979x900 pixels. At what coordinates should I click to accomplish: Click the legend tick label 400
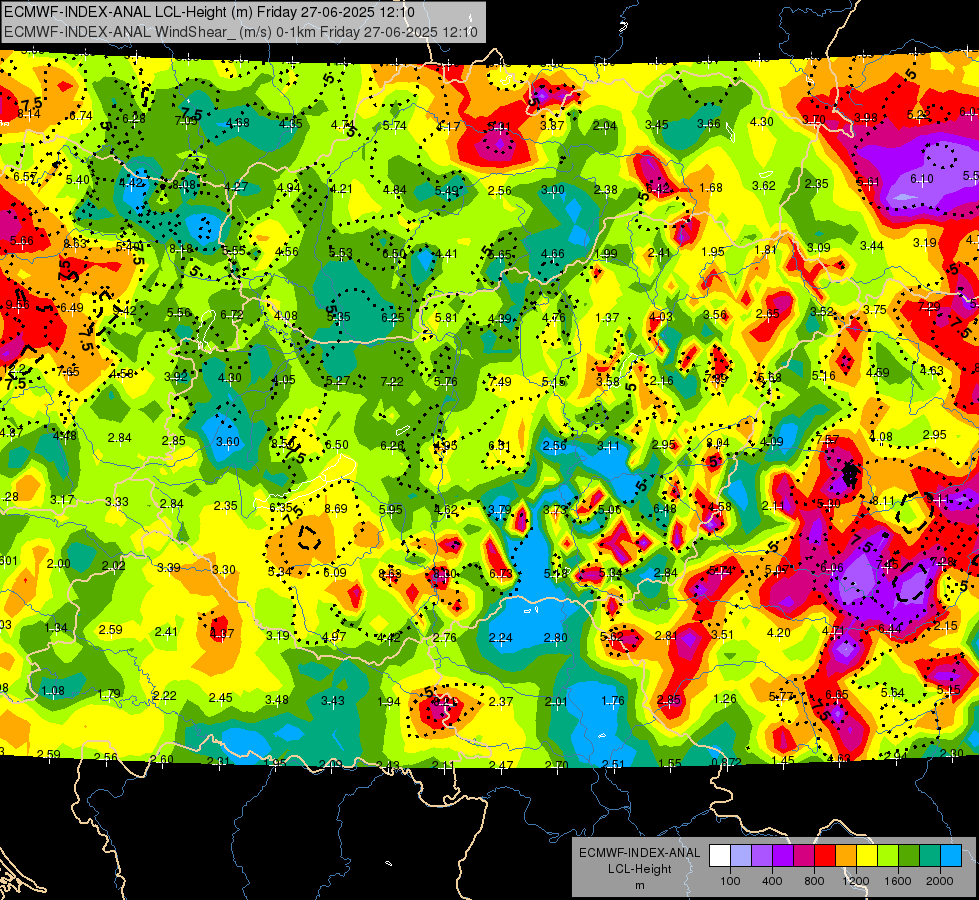(x=772, y=881)
